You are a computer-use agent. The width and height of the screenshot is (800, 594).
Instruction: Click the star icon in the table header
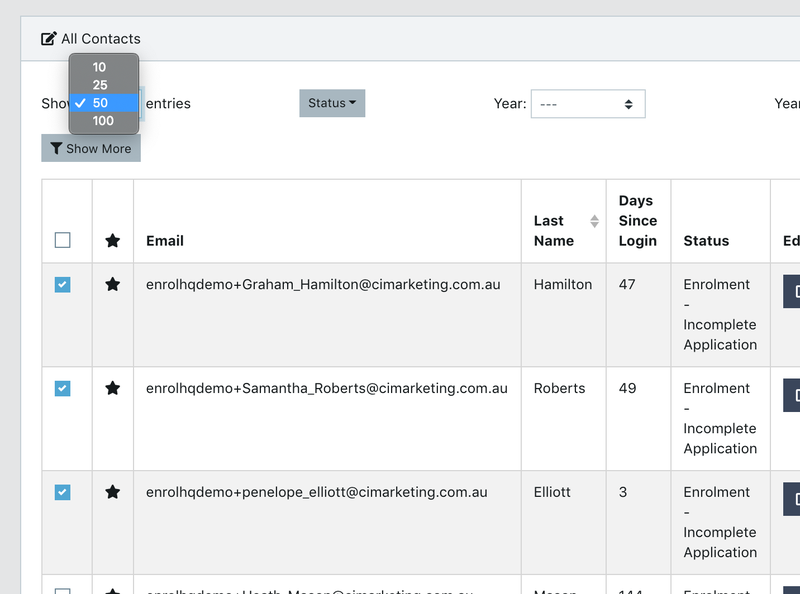[x=112, y=241]
